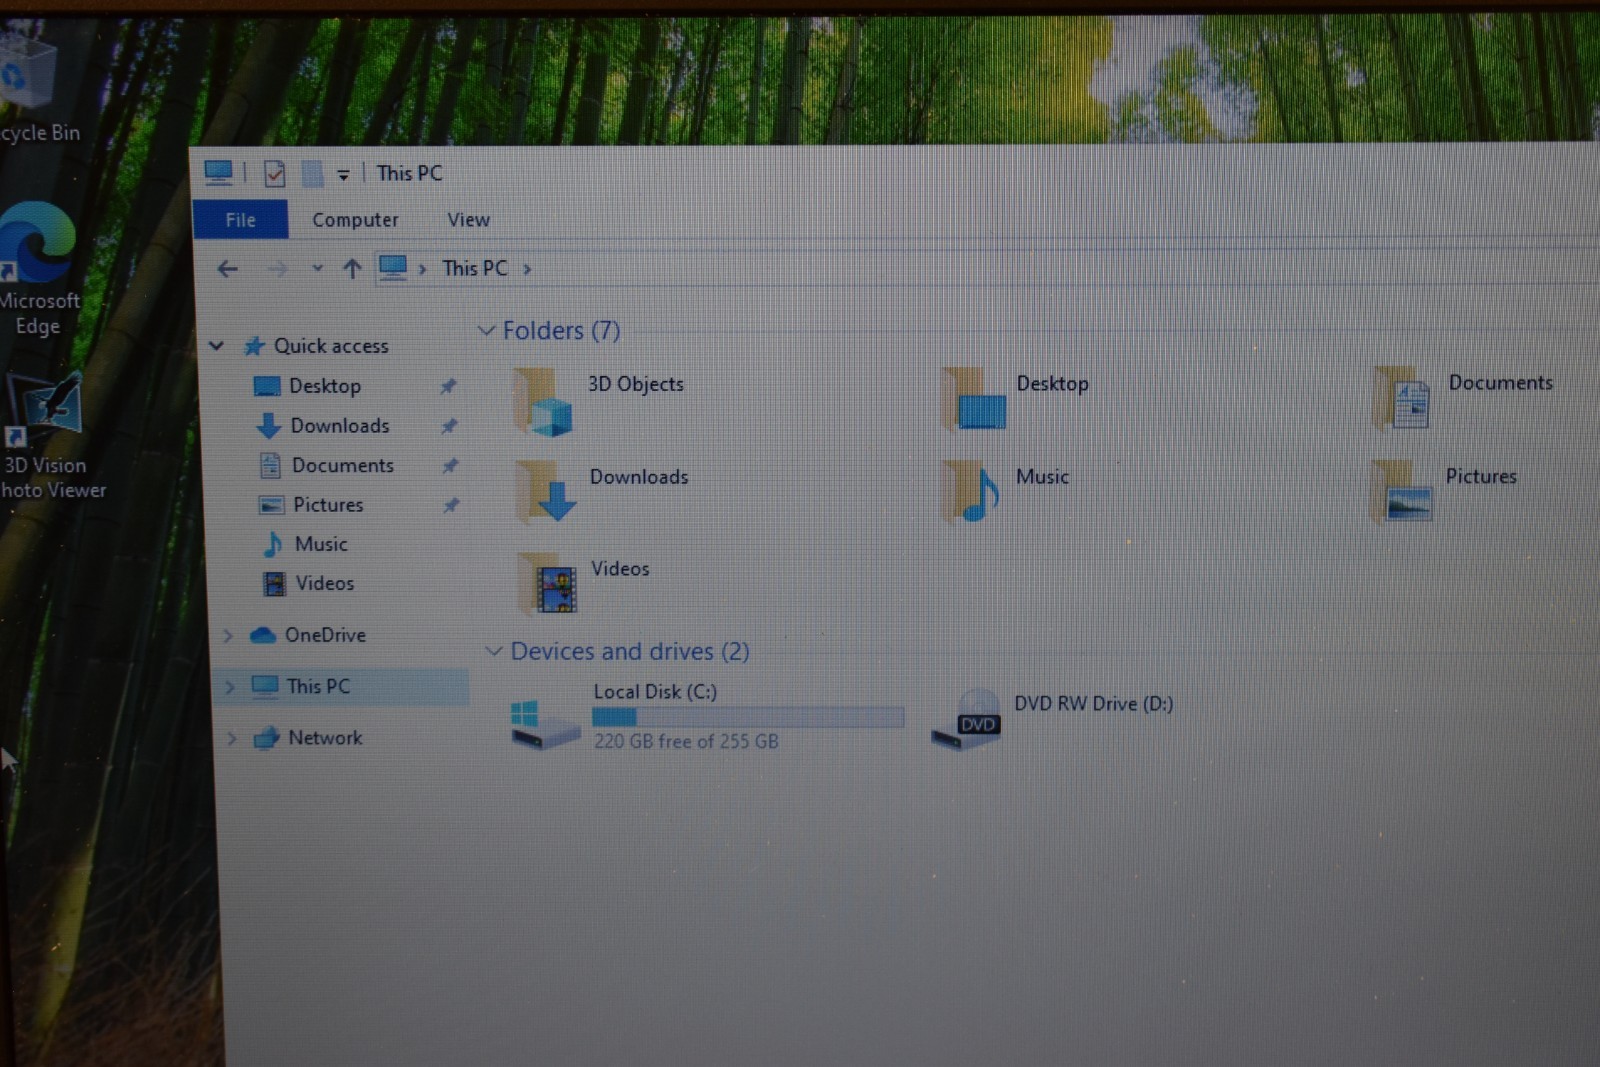Viewport: 1600px width, 1067px height.
Task: Click the Properties quick access toolbar icon
Action: click(274, 174)
